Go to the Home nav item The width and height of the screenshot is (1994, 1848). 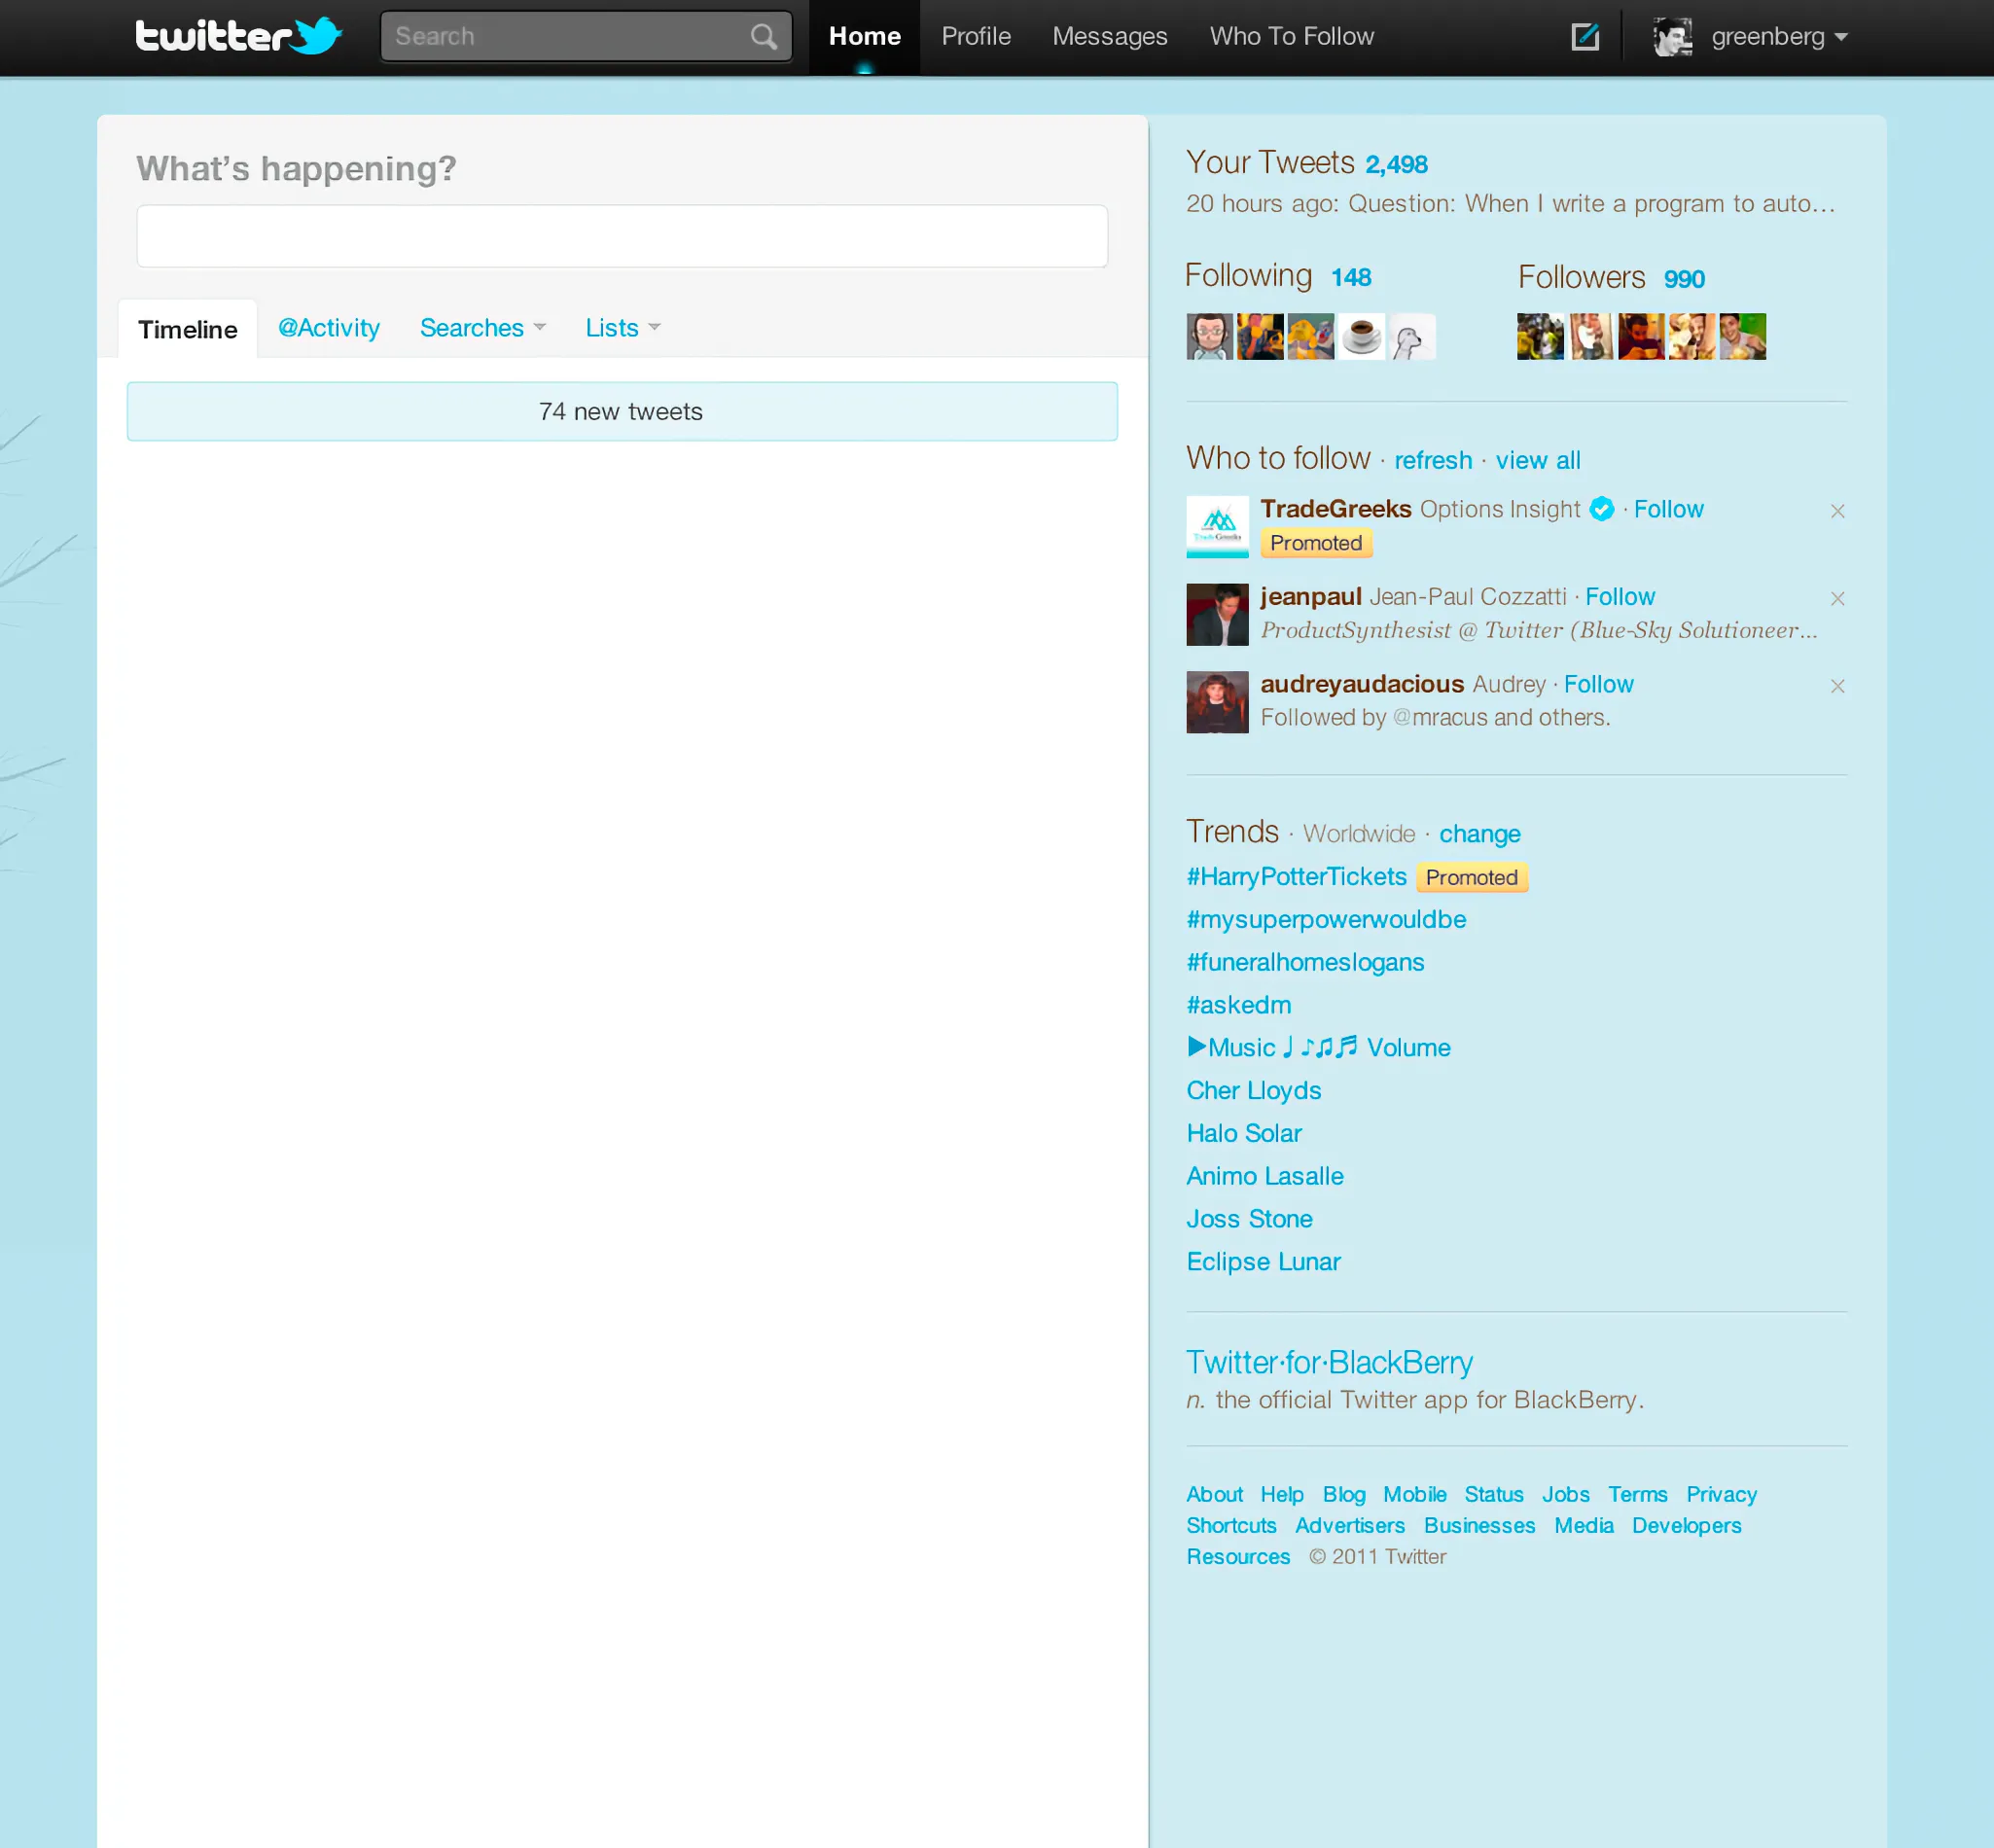pos(865,37)
